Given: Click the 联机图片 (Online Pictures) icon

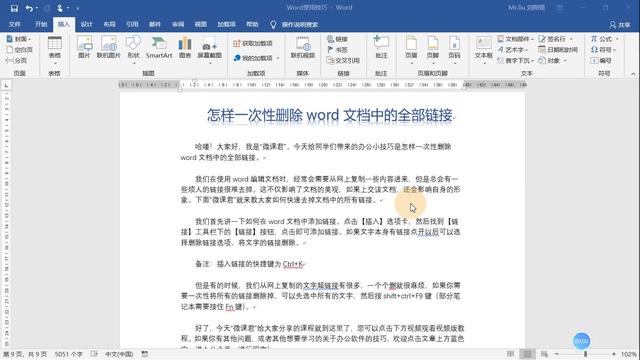Looking at the screenshot, I should point(108,47).
